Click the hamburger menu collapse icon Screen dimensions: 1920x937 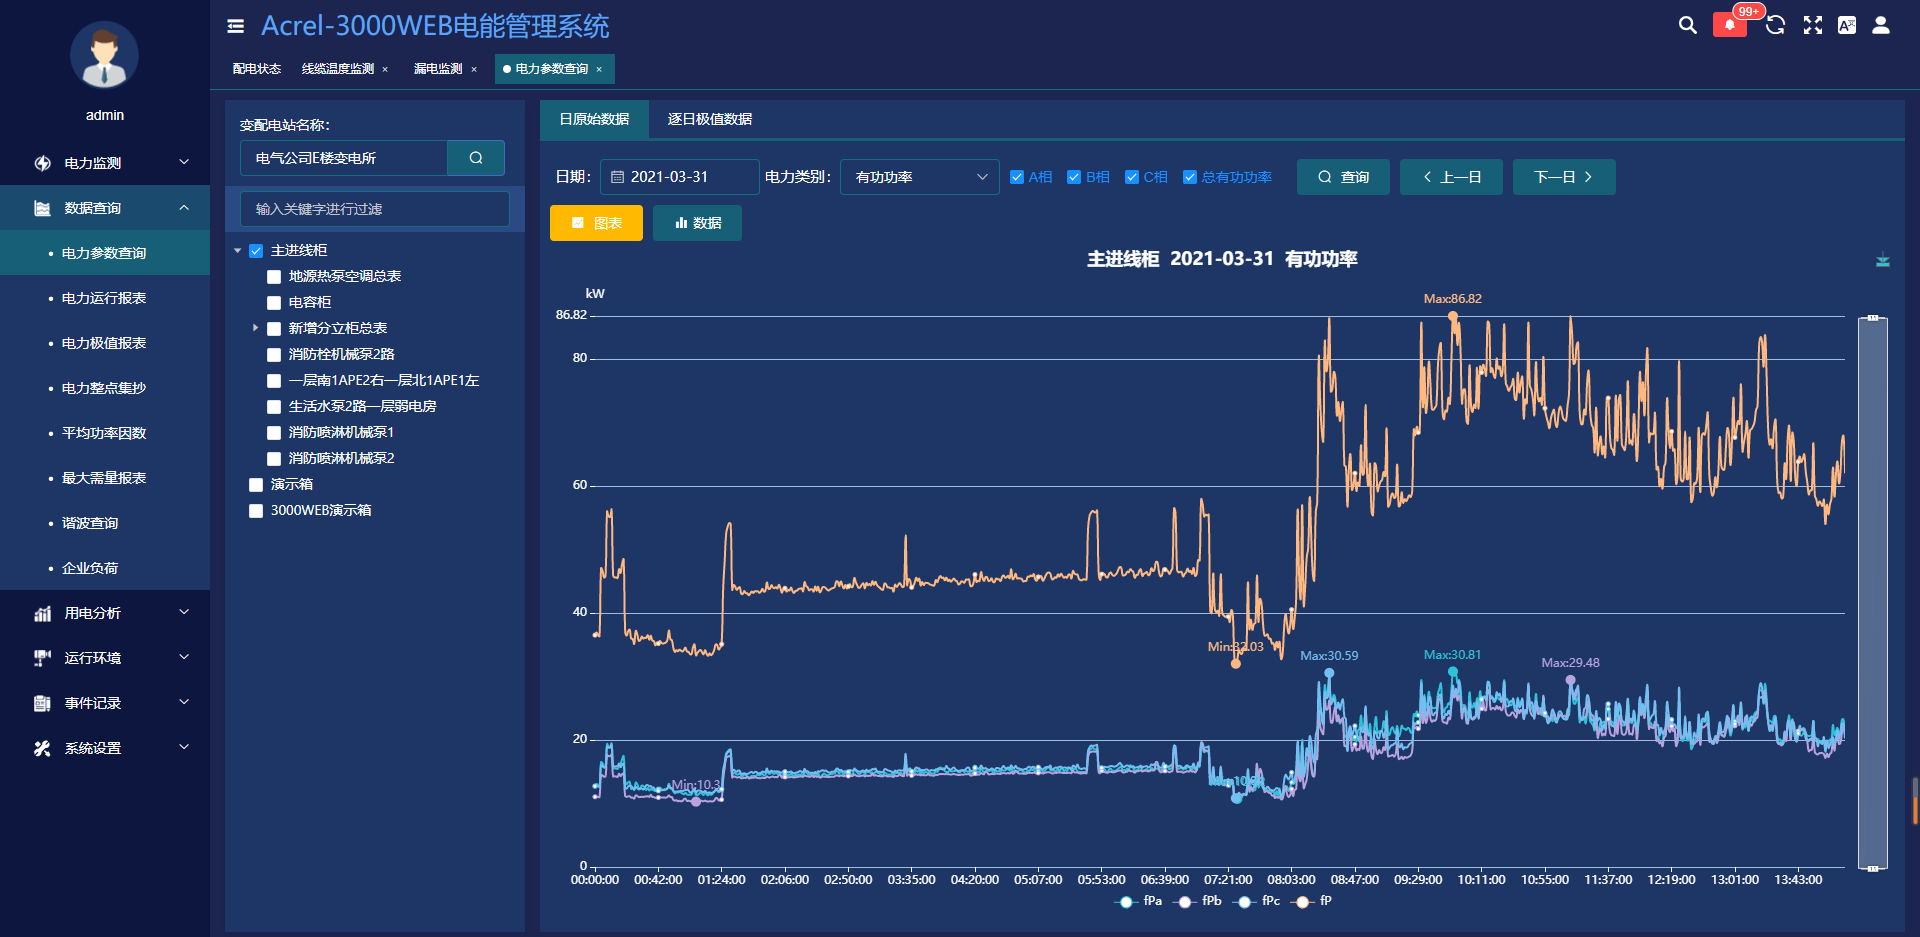coord(236,26)
